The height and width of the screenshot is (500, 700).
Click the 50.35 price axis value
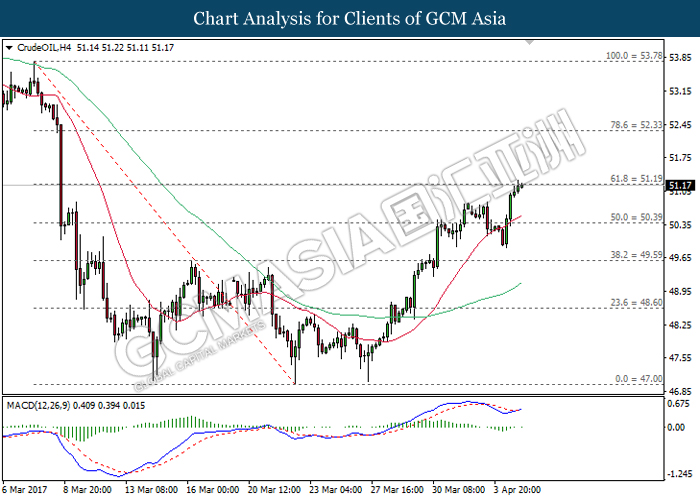(x=680, y=225)
